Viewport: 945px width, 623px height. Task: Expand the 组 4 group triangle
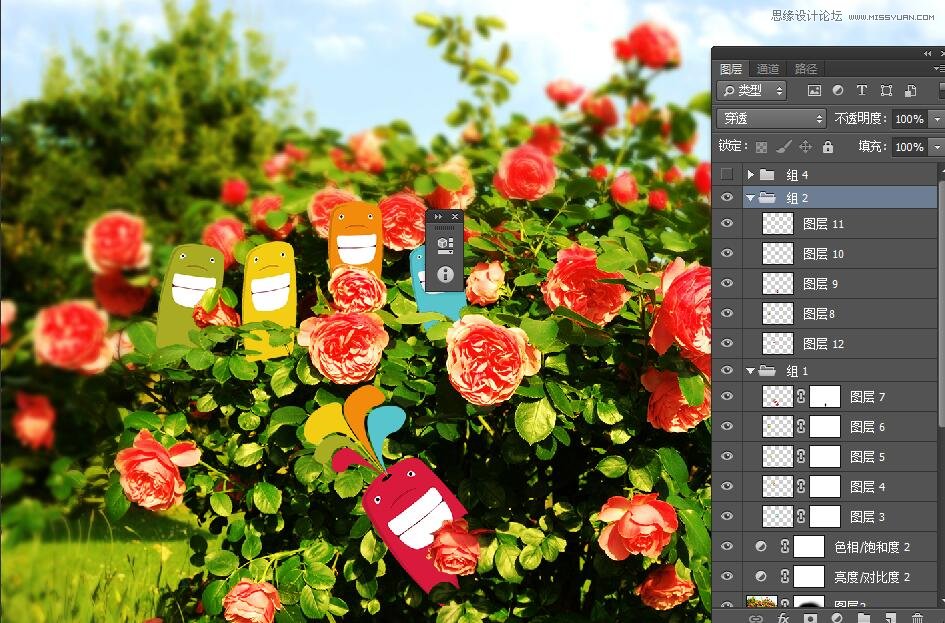pos(750,175)
